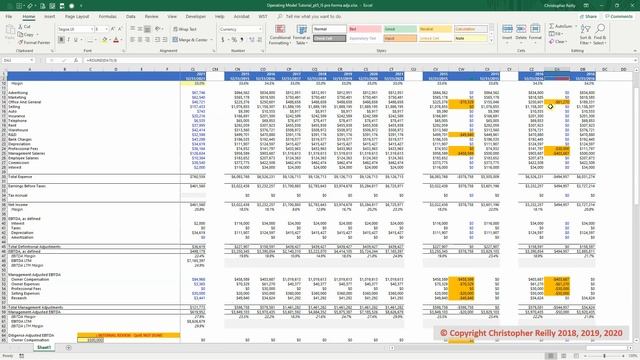Open Sort & Filter funnel icon

585,29
